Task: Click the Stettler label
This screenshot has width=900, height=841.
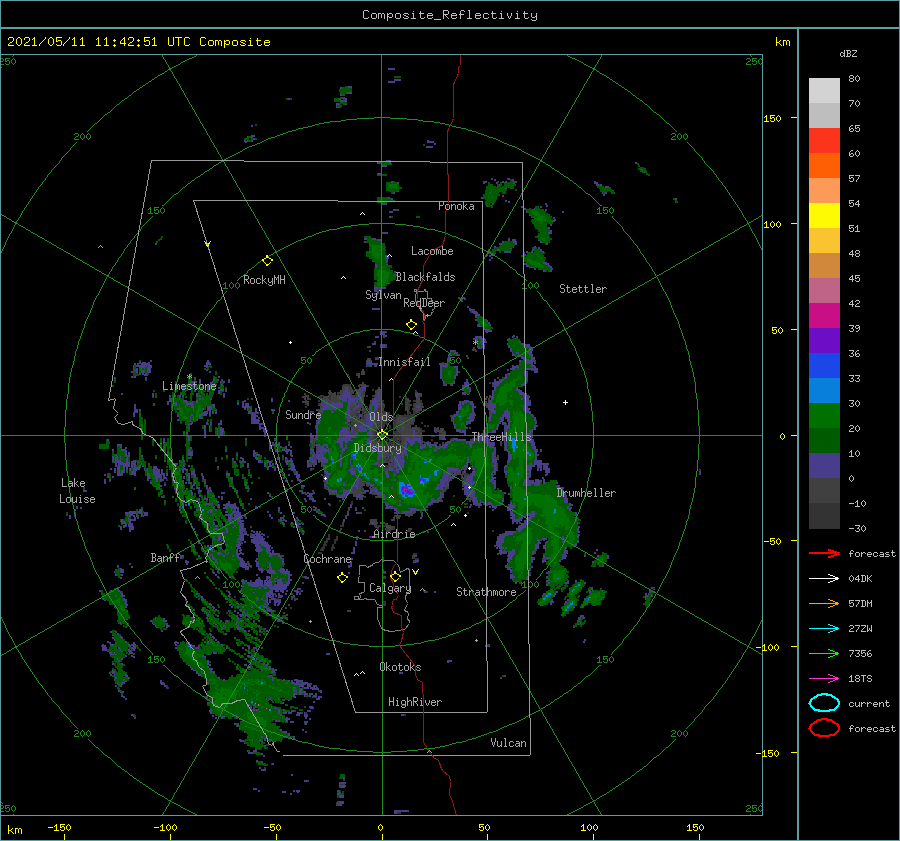Action: point(583,289)
